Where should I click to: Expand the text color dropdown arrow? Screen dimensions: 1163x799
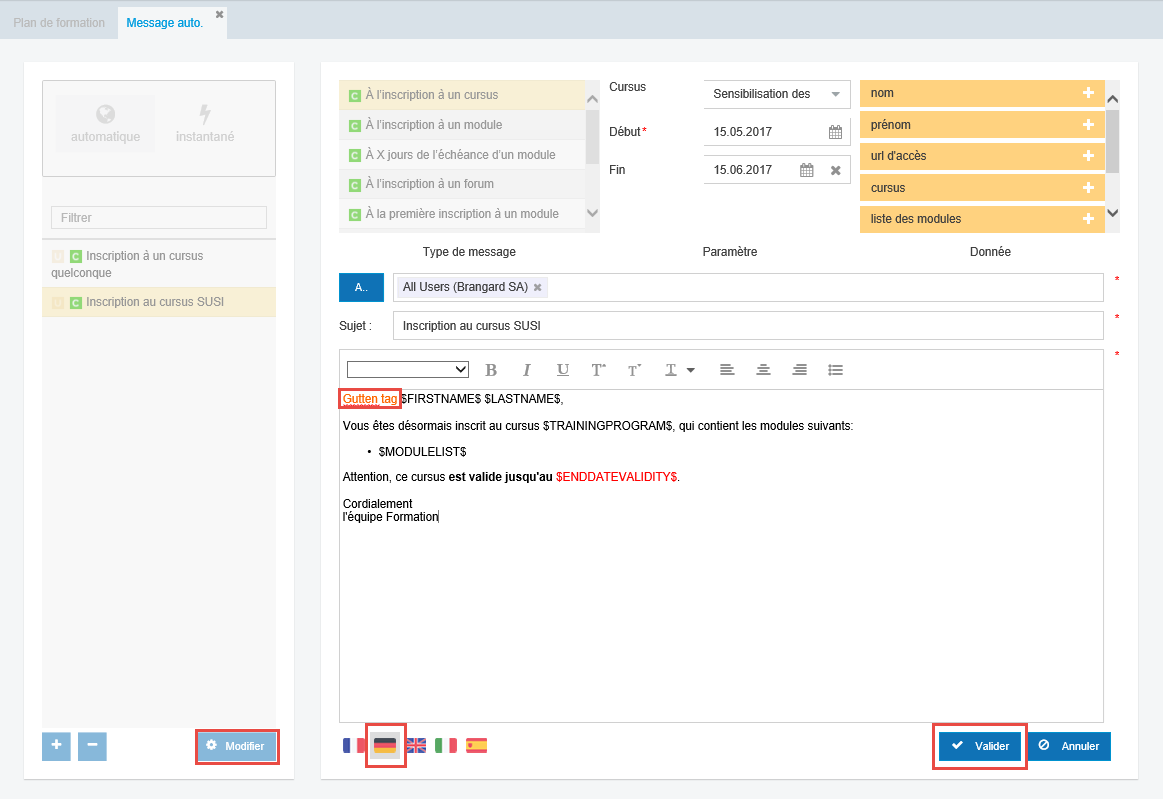690,370
